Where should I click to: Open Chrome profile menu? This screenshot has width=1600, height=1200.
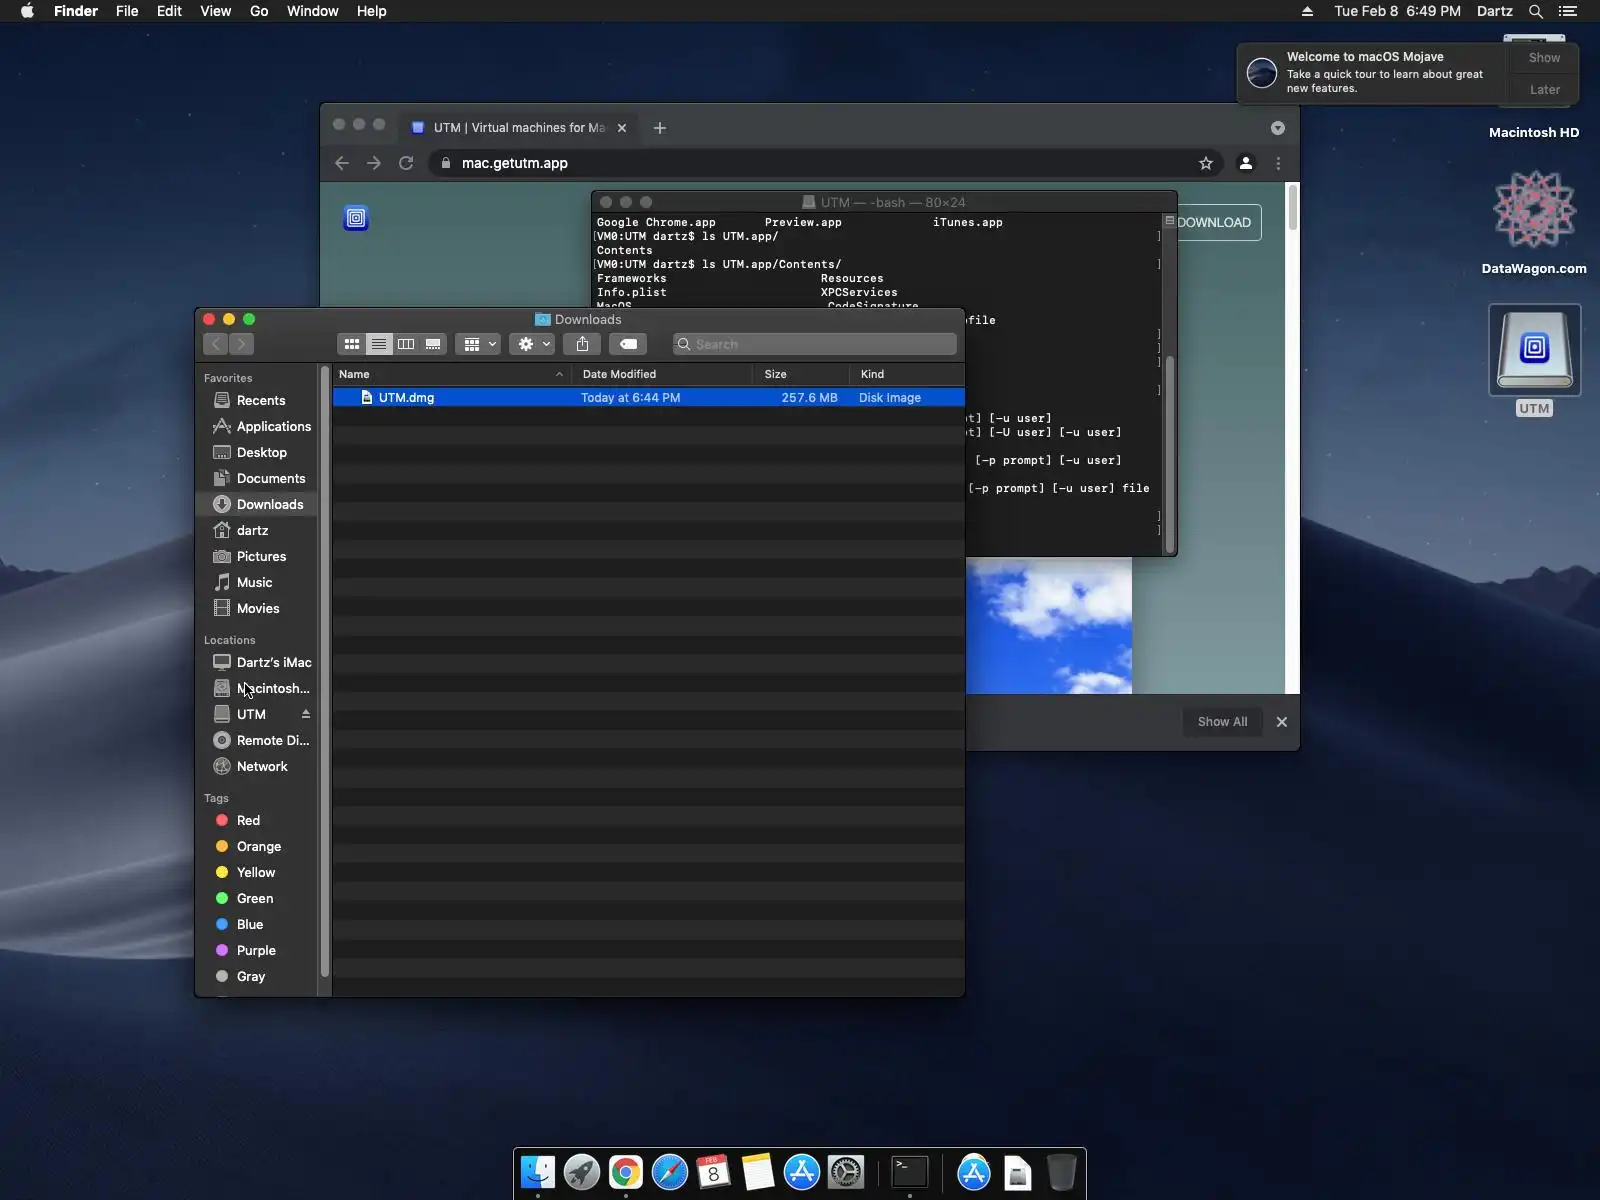tap(1246, 163)
